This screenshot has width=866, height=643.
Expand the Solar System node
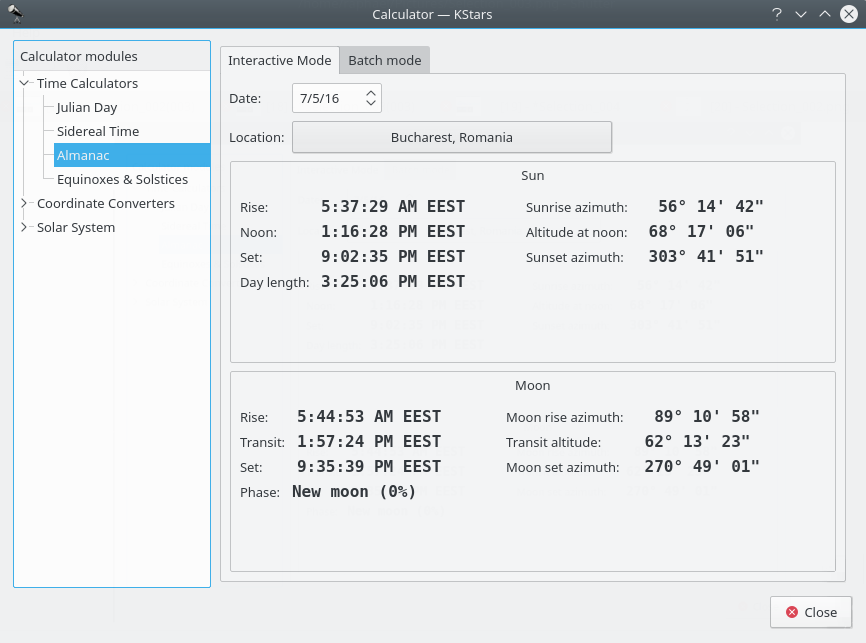pyautogui.click(x=25, y=228)
